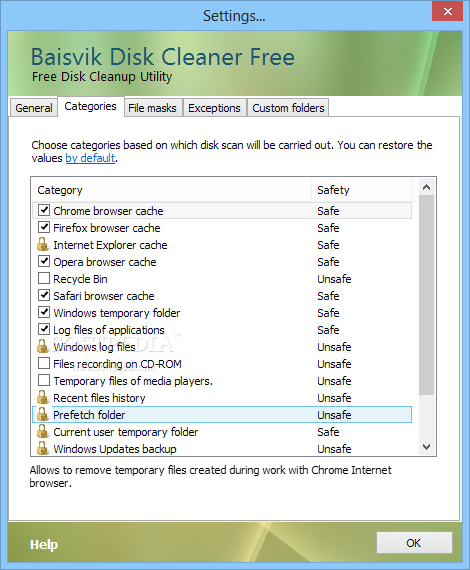Uncheck Safari browser cache checkbox
The image size is (470, 570).
44,295
